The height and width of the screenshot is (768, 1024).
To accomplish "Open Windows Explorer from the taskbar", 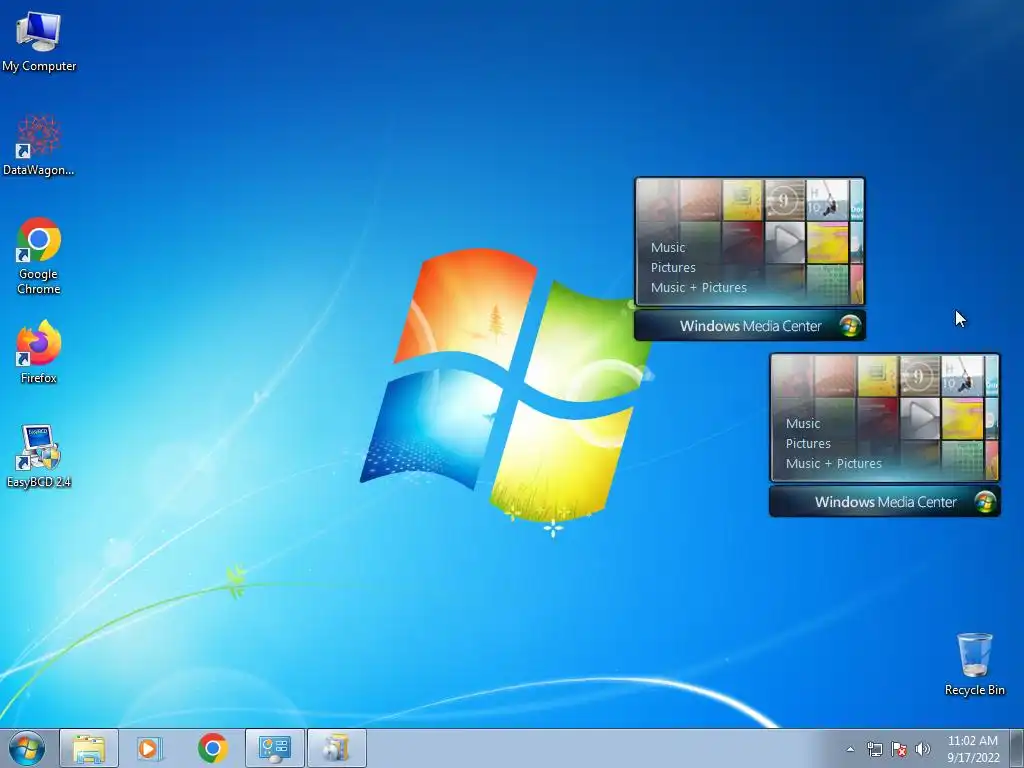I will (89, 748).
